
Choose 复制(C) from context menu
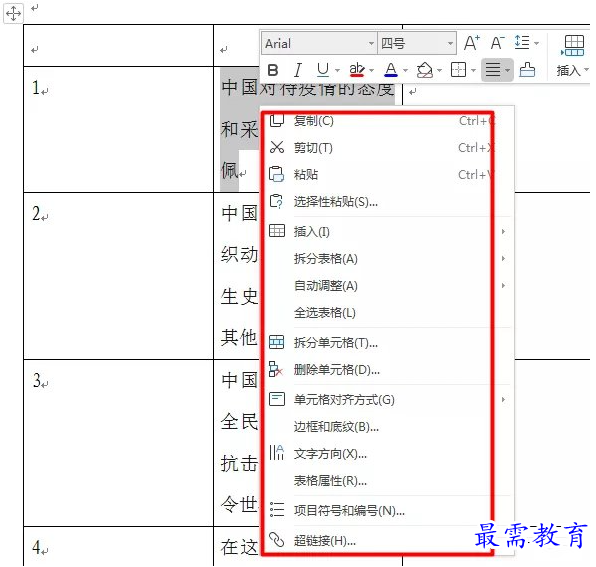pyautogui.click(x=388, y=121)
